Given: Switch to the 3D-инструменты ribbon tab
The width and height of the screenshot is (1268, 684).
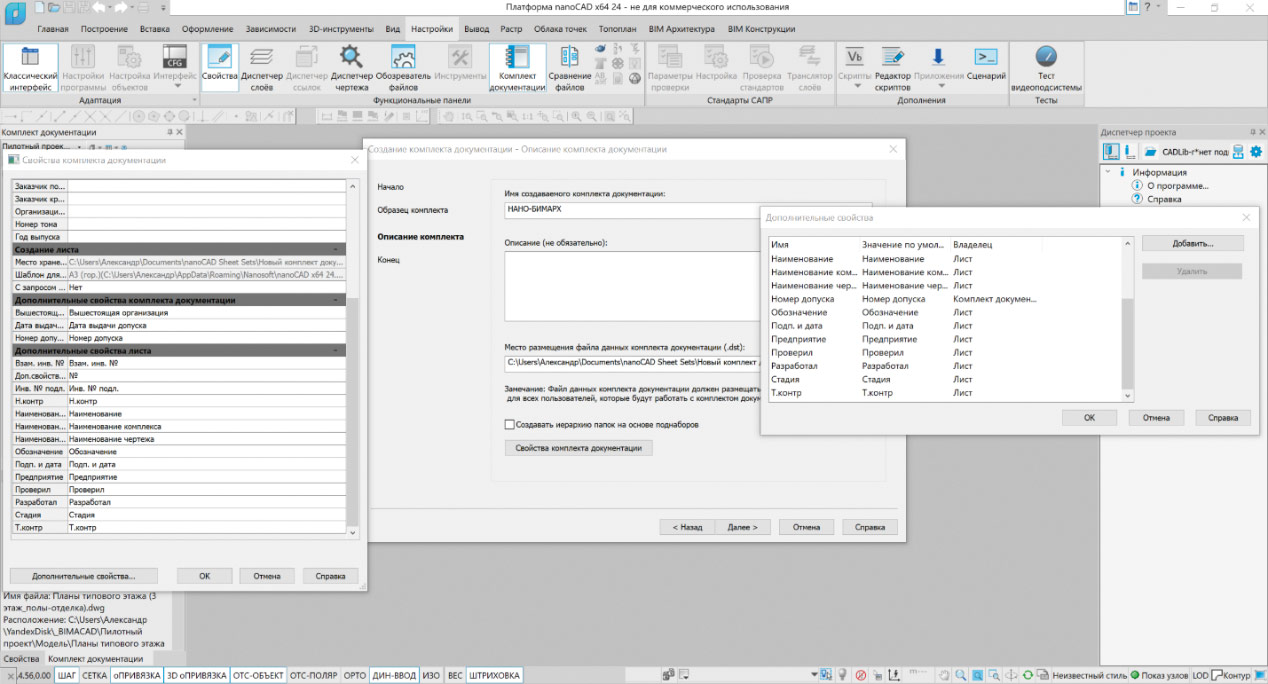Looking at the screenshot, I should 343,29.
